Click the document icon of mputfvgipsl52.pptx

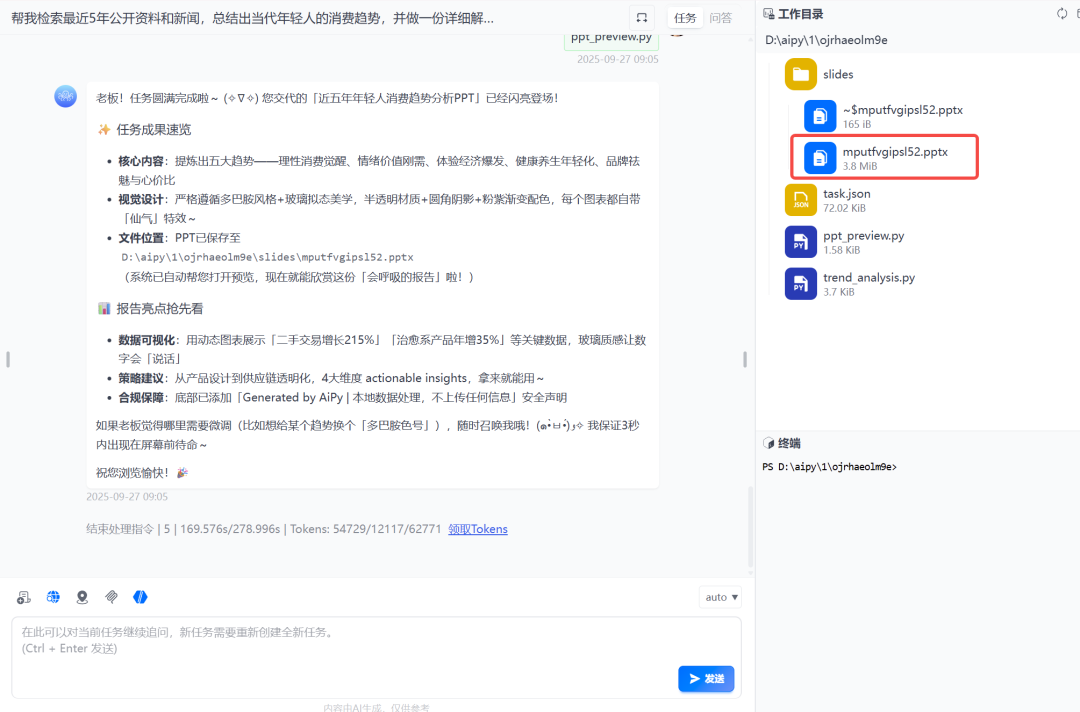[x=819, y=157]
